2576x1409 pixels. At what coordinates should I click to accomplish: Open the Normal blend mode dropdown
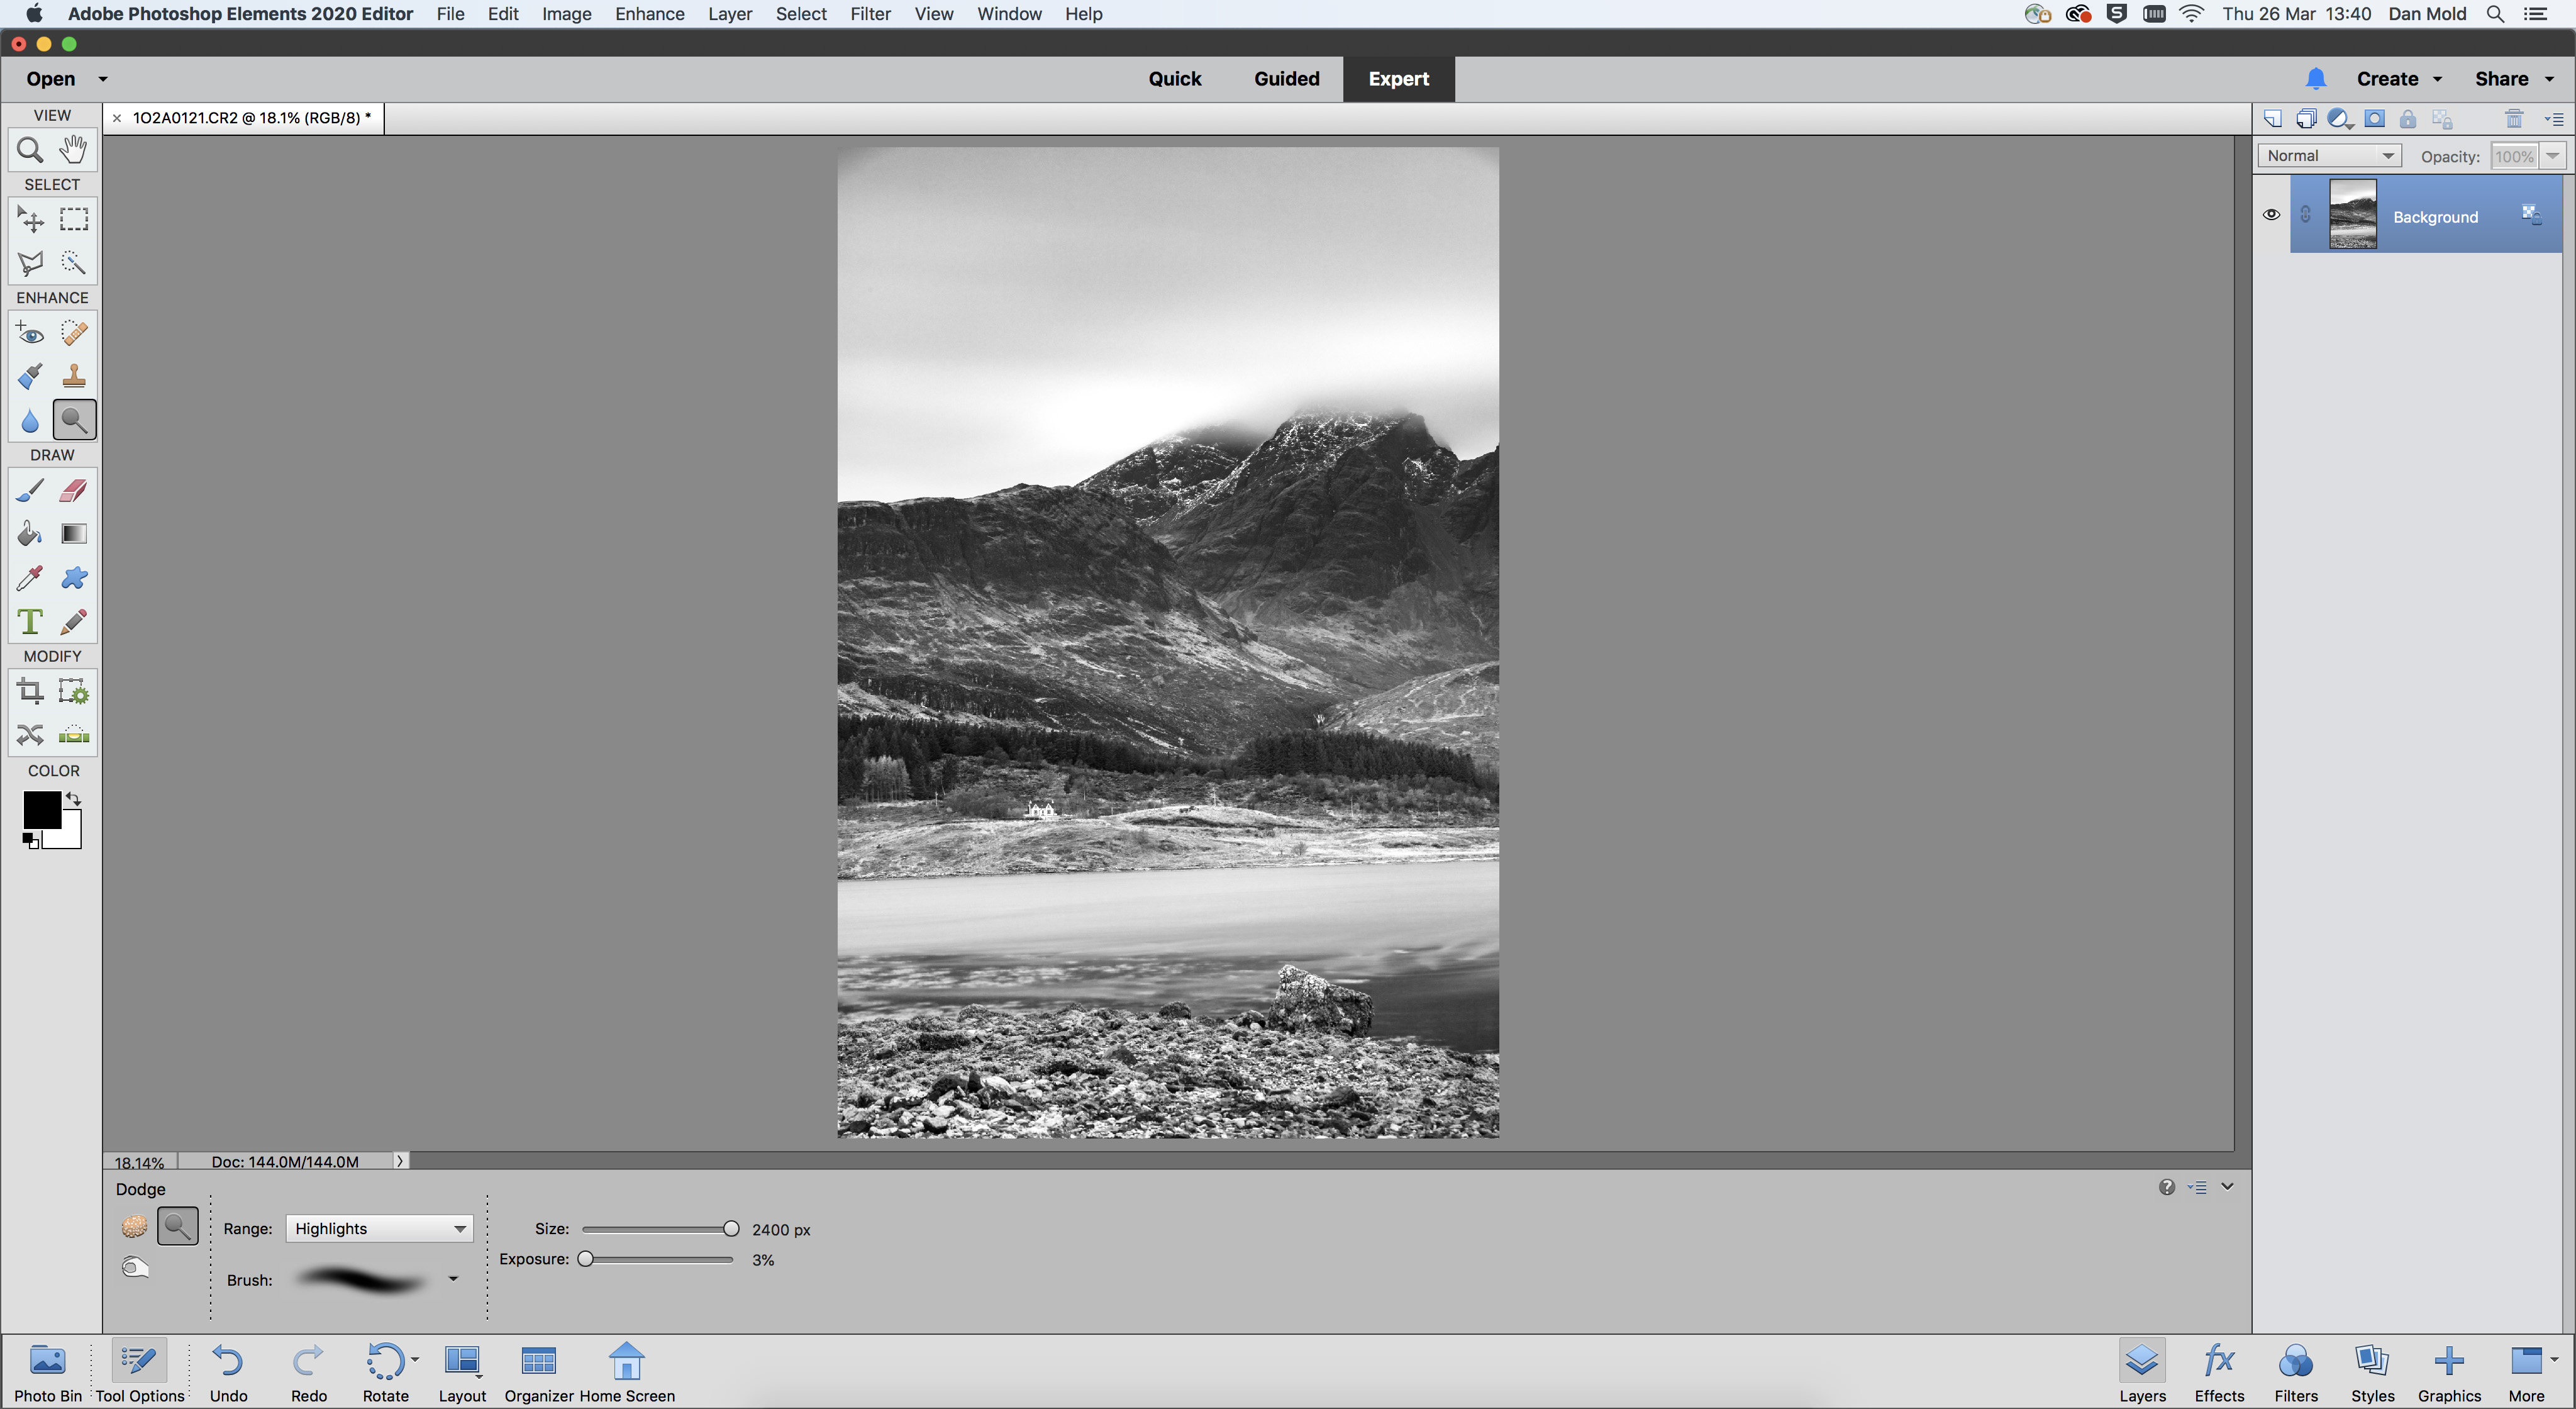click(2329, 156)
